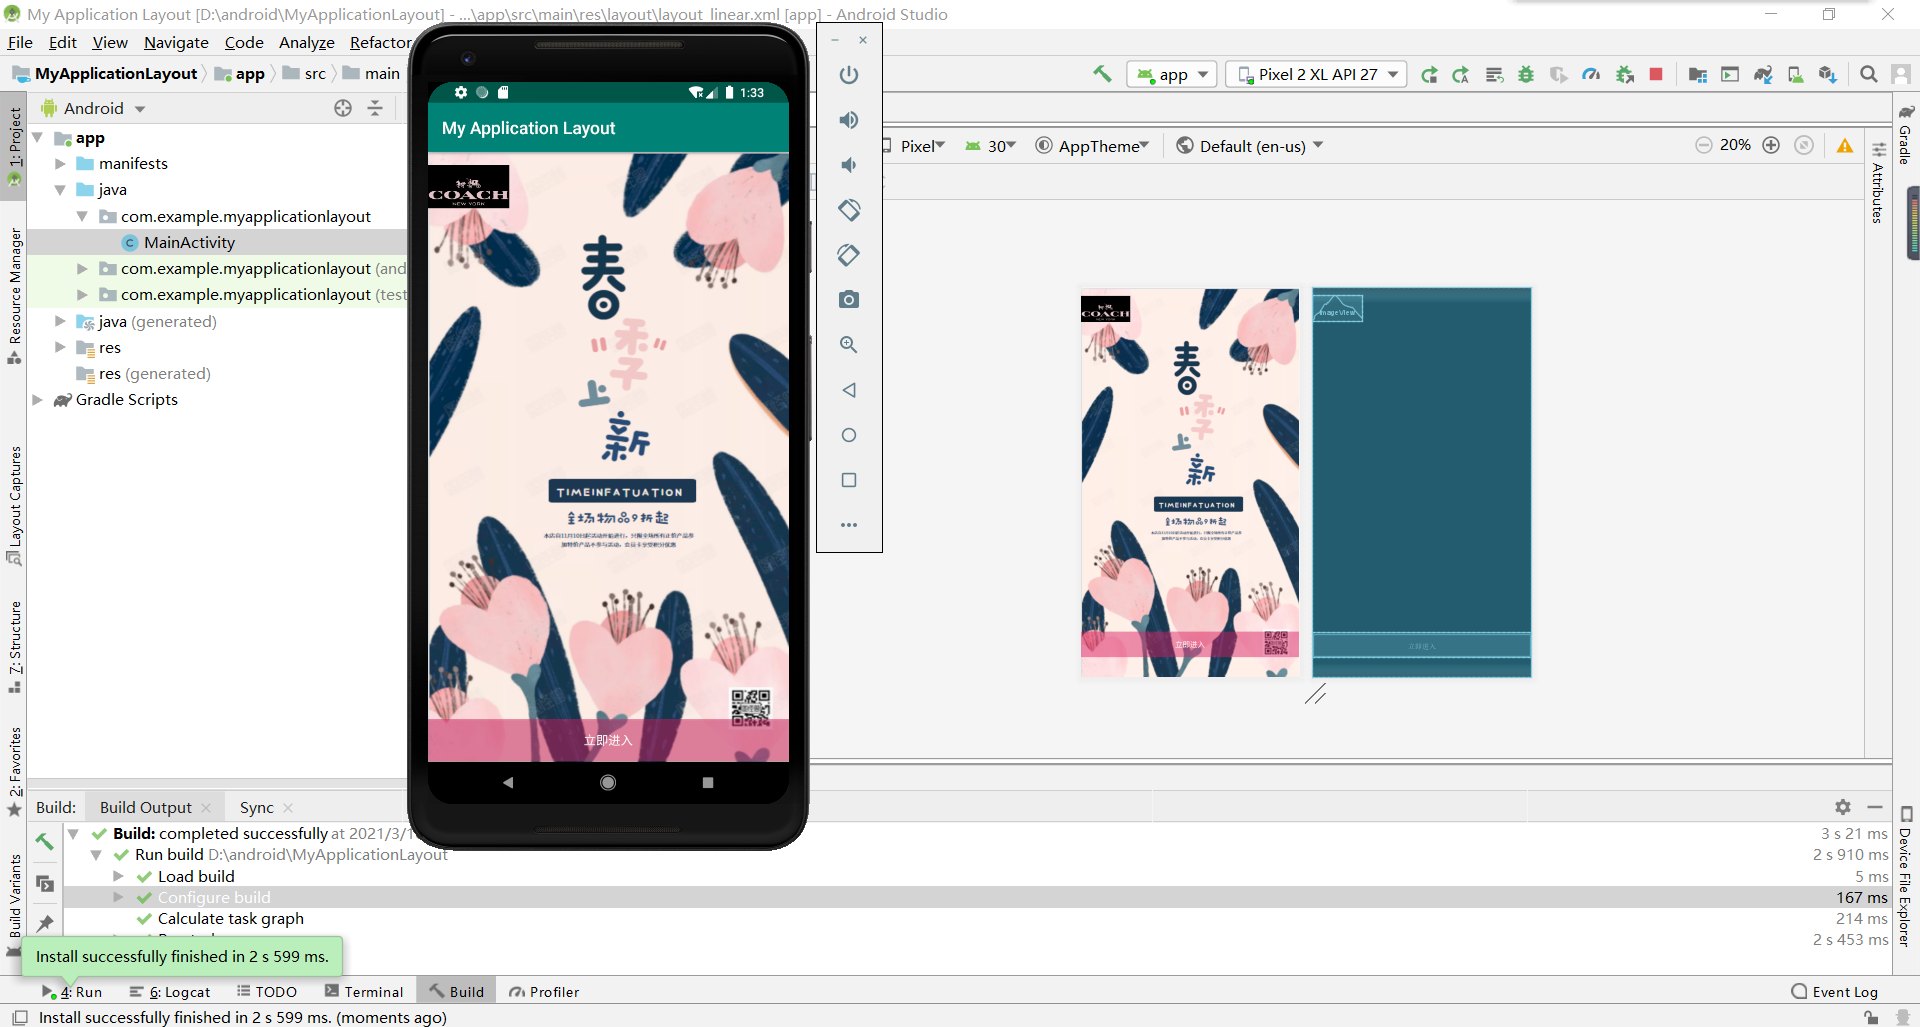The image size is (1920, 1027).
Task: Click the Debug app bug icon
Action: tap(1526, 74)
